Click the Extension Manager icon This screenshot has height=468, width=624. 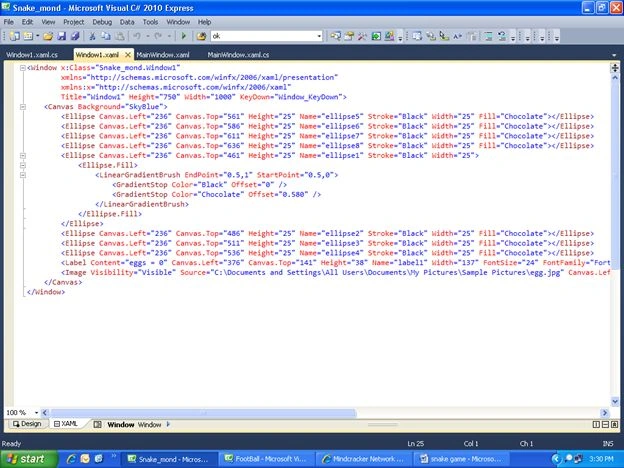pyautogui.click(x=389, y=36)
